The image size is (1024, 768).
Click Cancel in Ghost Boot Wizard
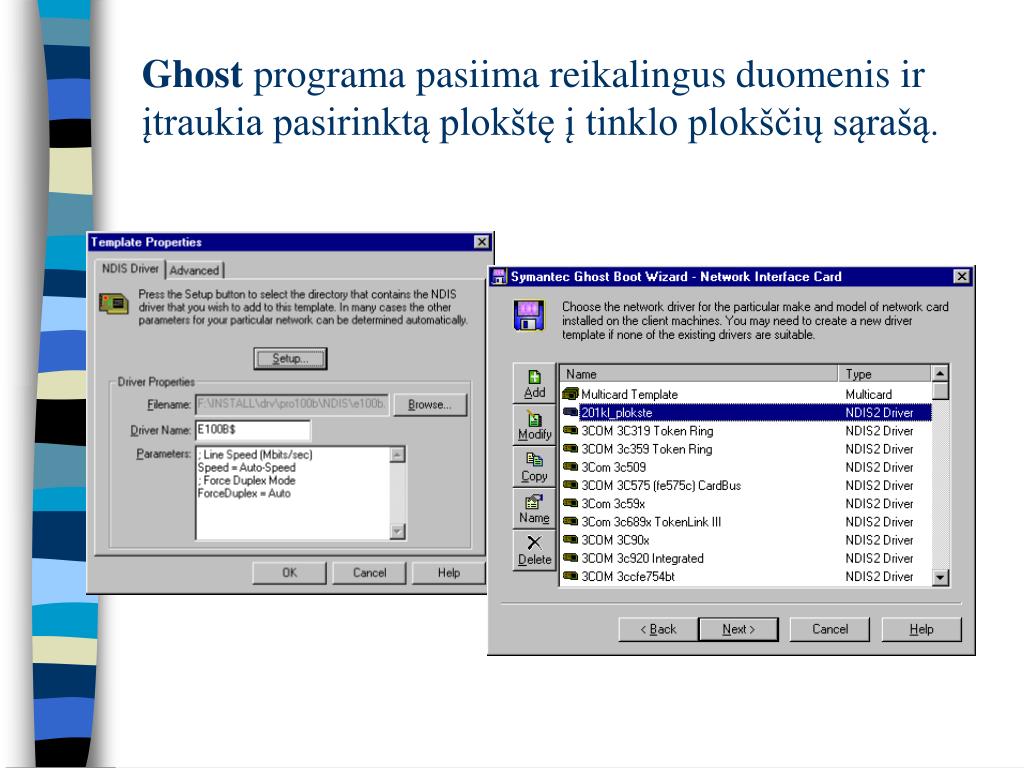click(830, 630)
